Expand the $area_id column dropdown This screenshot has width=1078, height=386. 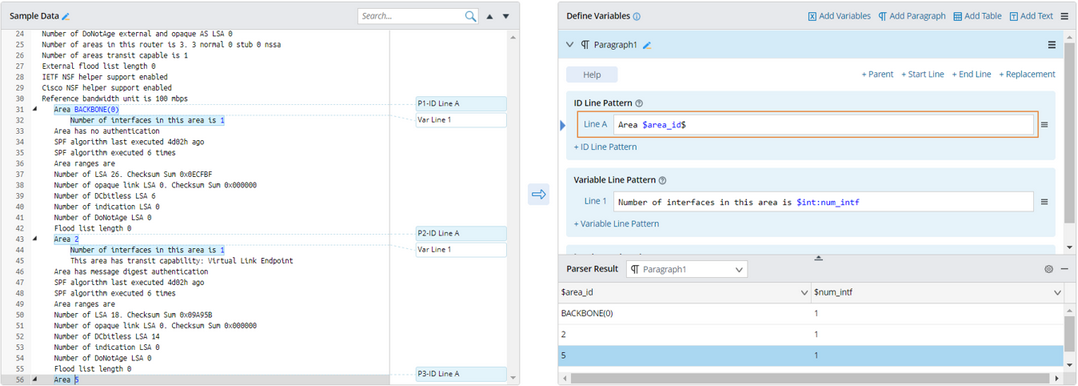click(x=805, y=293)
